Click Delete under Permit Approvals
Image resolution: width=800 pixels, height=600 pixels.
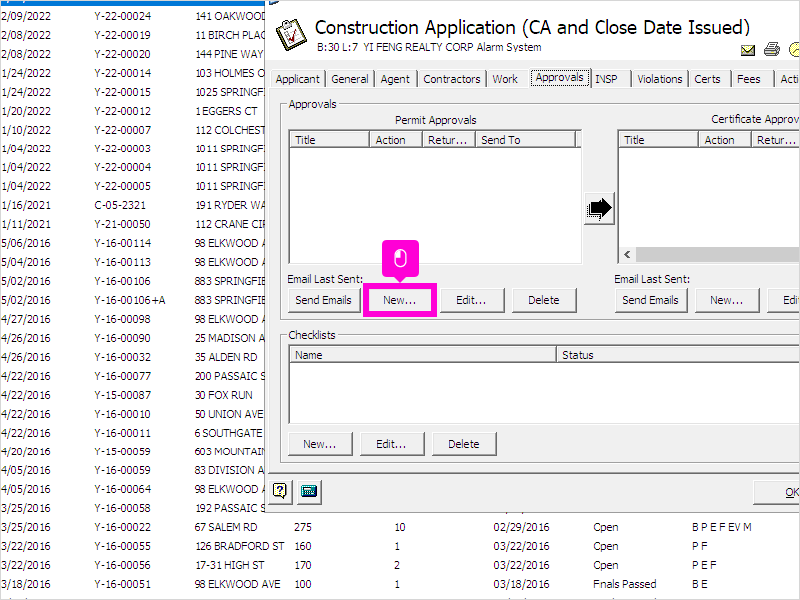click(x=543, y=300)
